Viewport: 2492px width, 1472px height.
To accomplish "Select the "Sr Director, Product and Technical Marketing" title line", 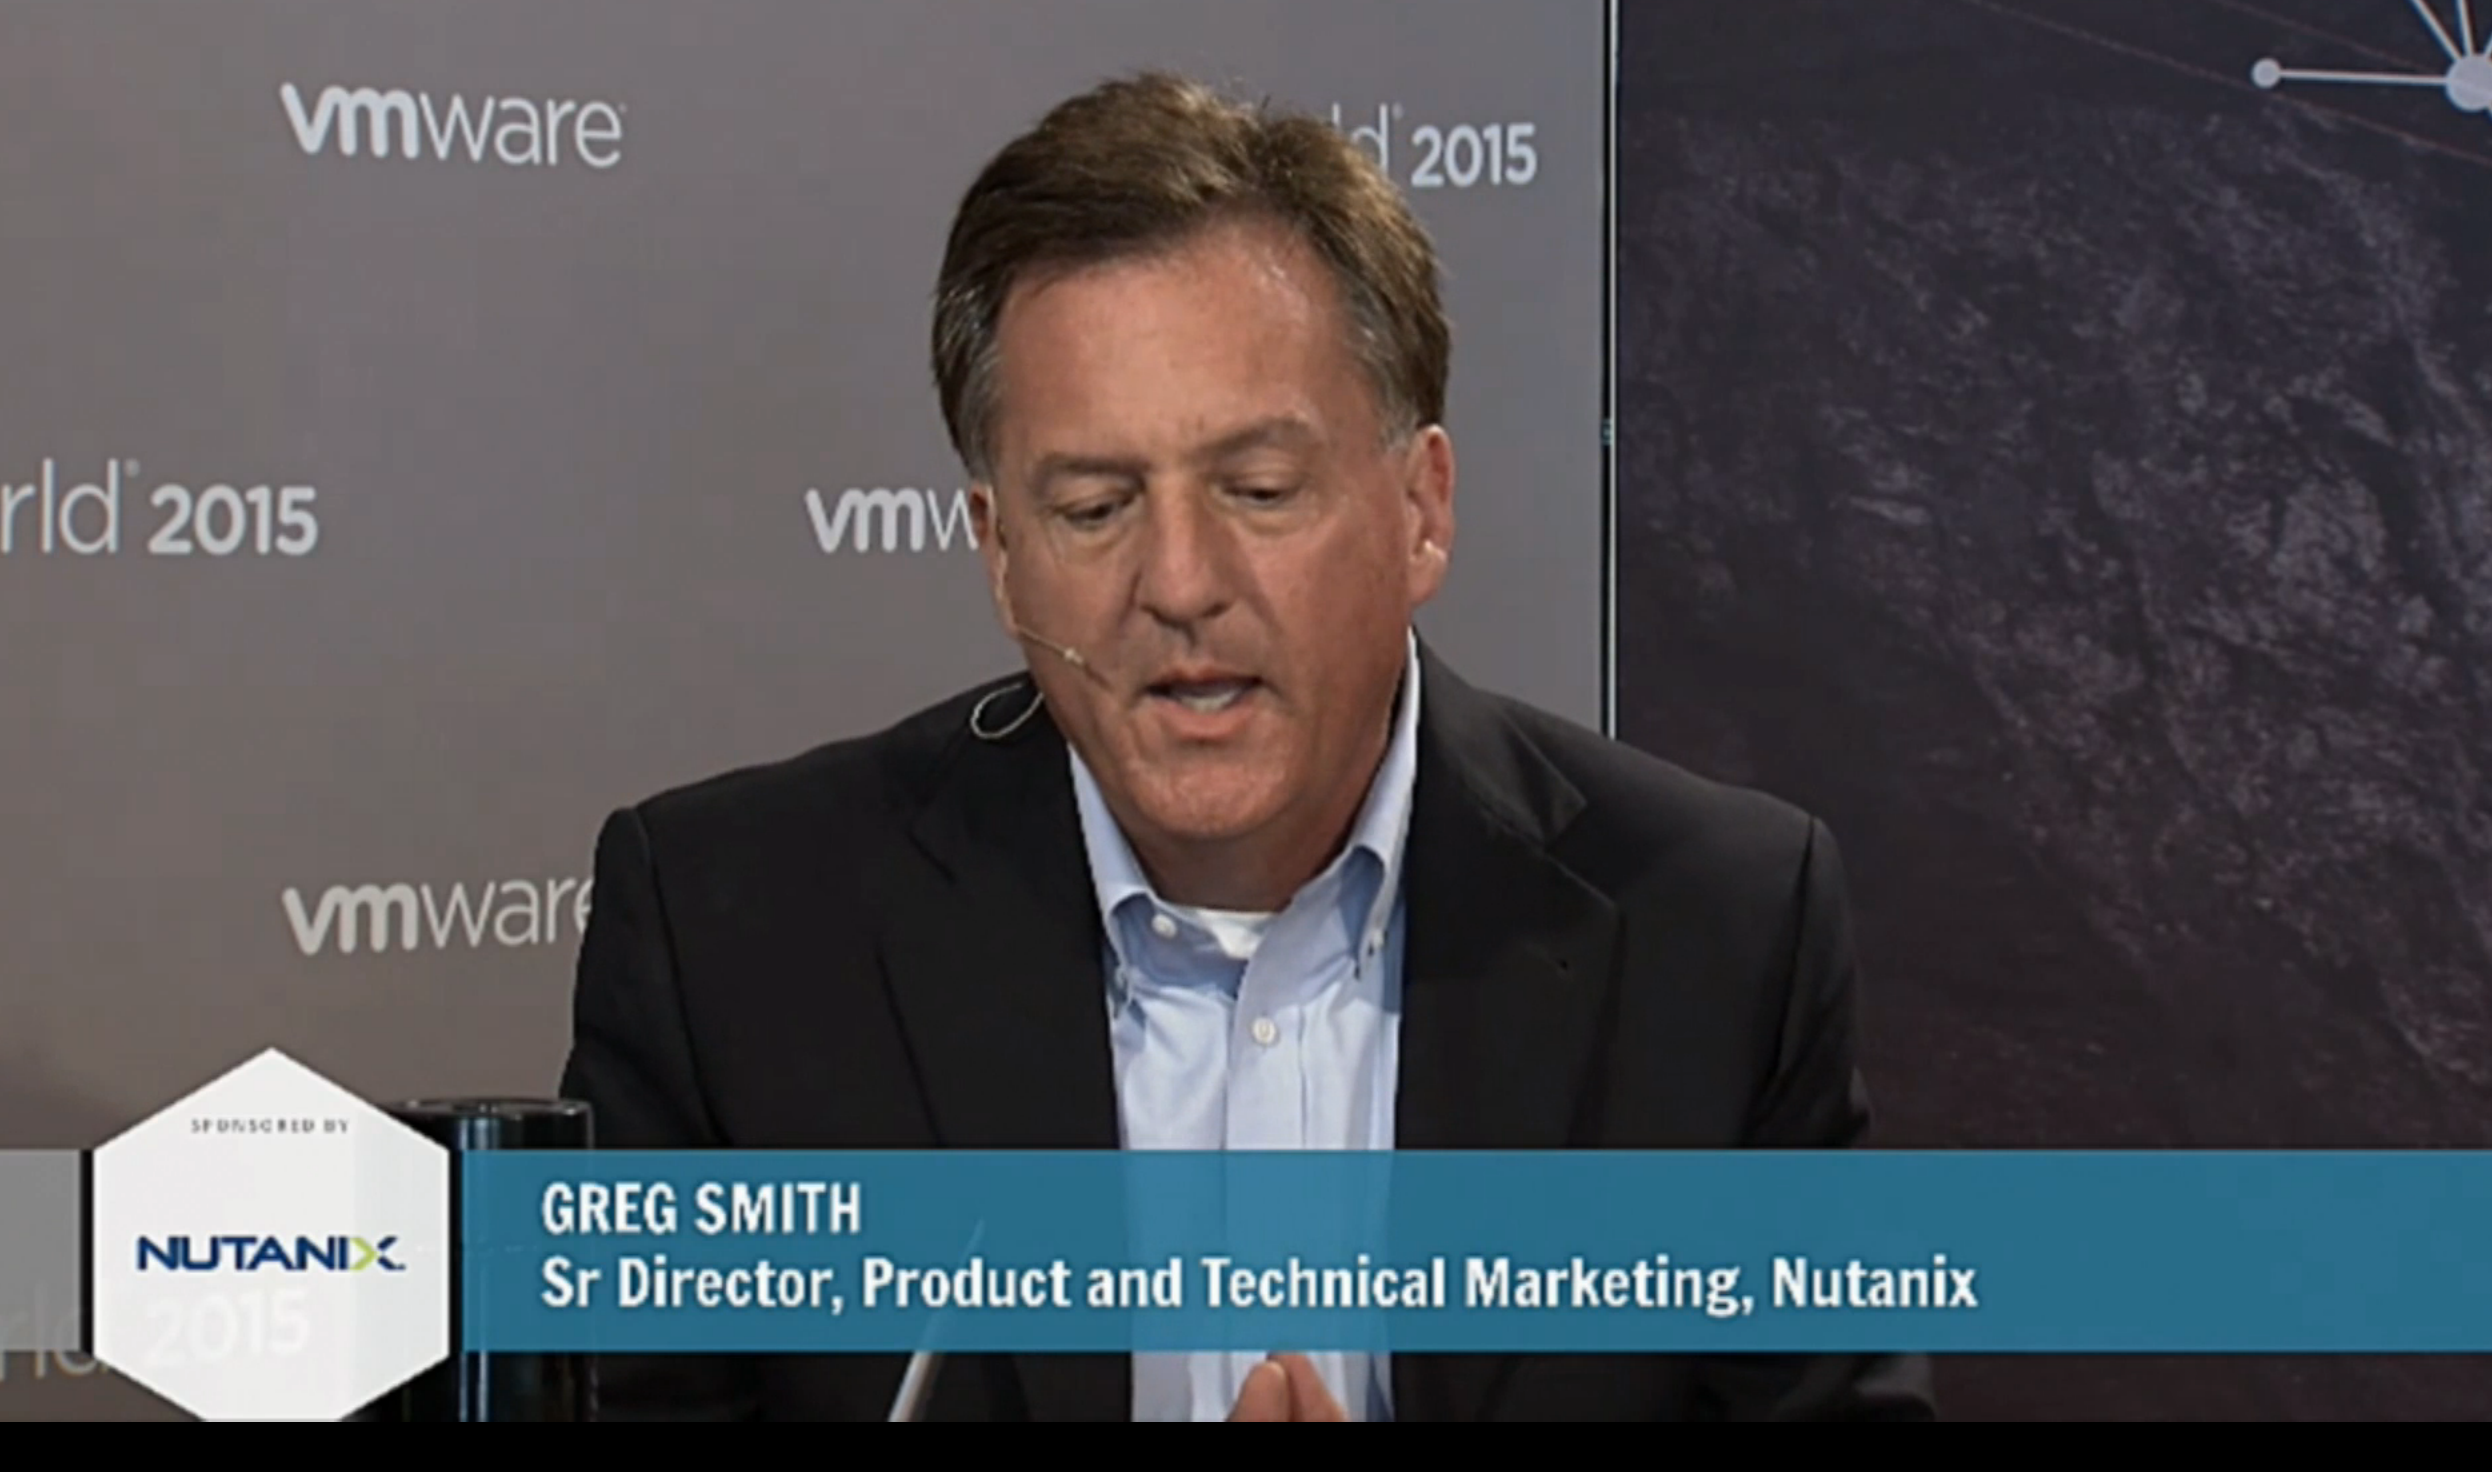I will coord(1259,1284).
